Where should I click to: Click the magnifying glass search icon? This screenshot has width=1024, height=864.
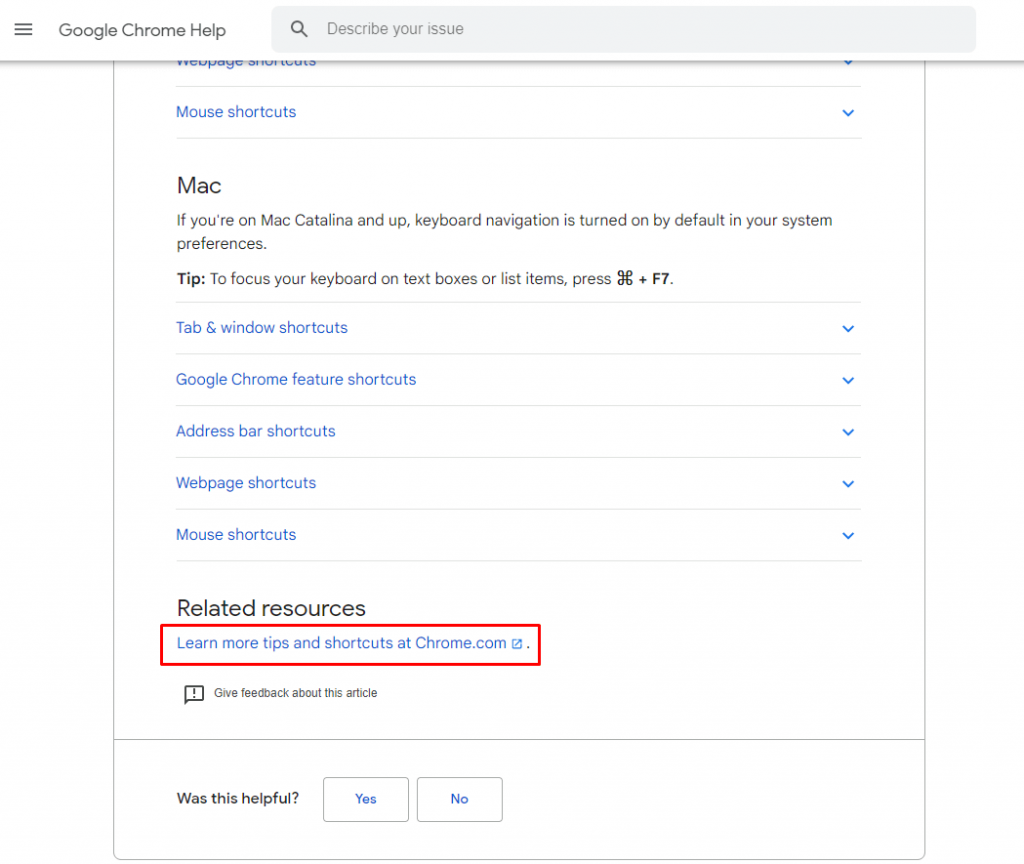point(299,29)
